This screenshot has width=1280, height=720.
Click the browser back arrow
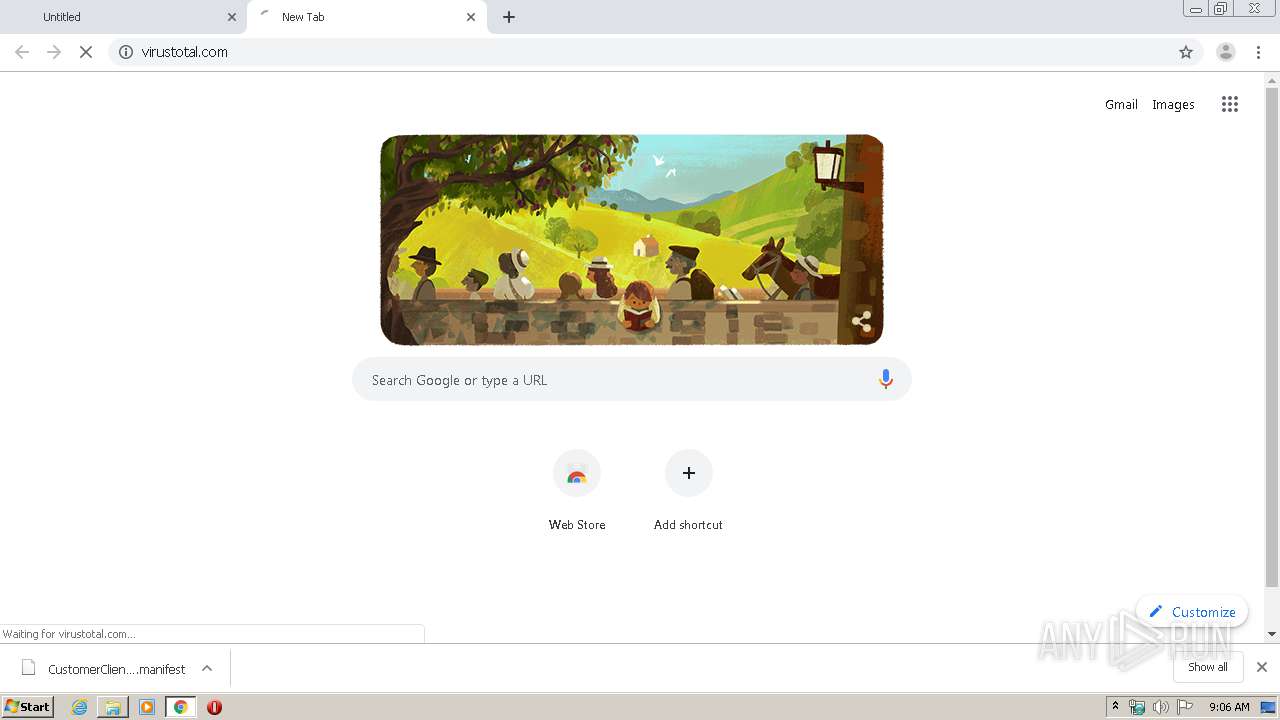click(22, 52)
